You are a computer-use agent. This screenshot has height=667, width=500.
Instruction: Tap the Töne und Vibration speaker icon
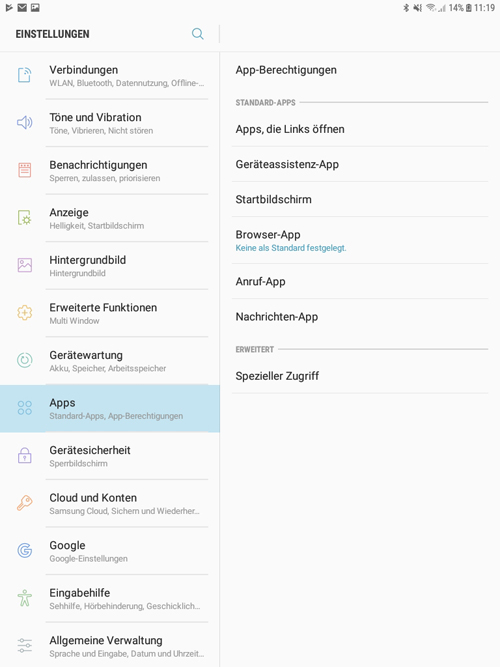25,123
